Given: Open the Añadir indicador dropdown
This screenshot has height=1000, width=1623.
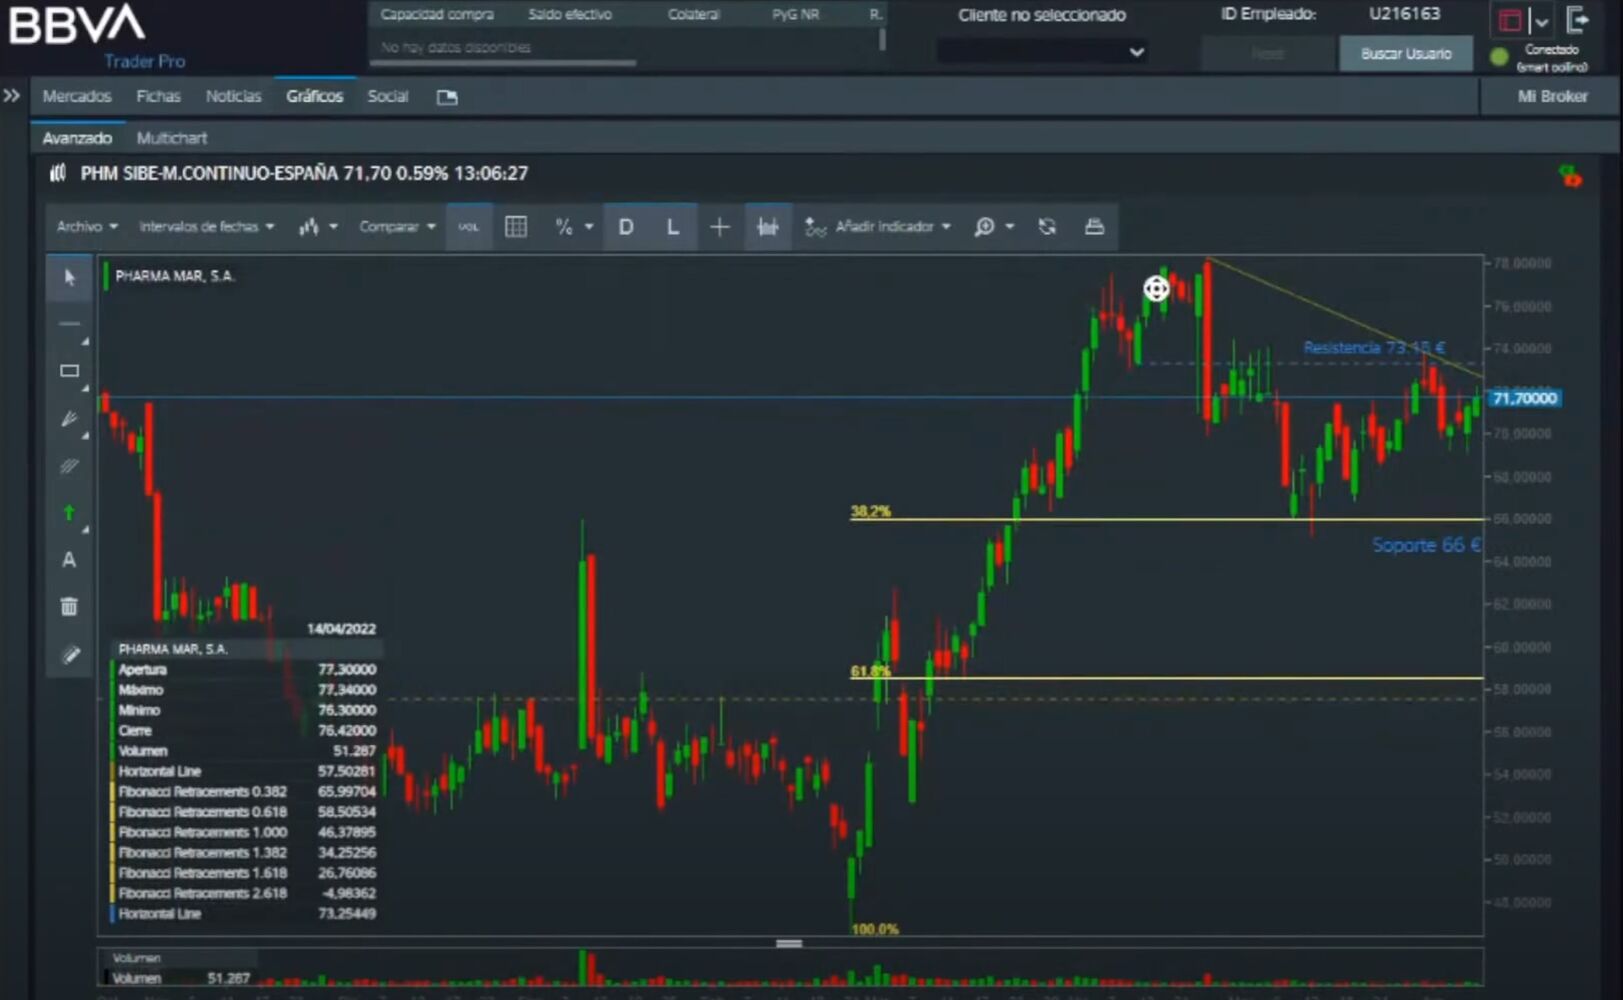Looking at the screenshot, I should click(x=878, y=227).
